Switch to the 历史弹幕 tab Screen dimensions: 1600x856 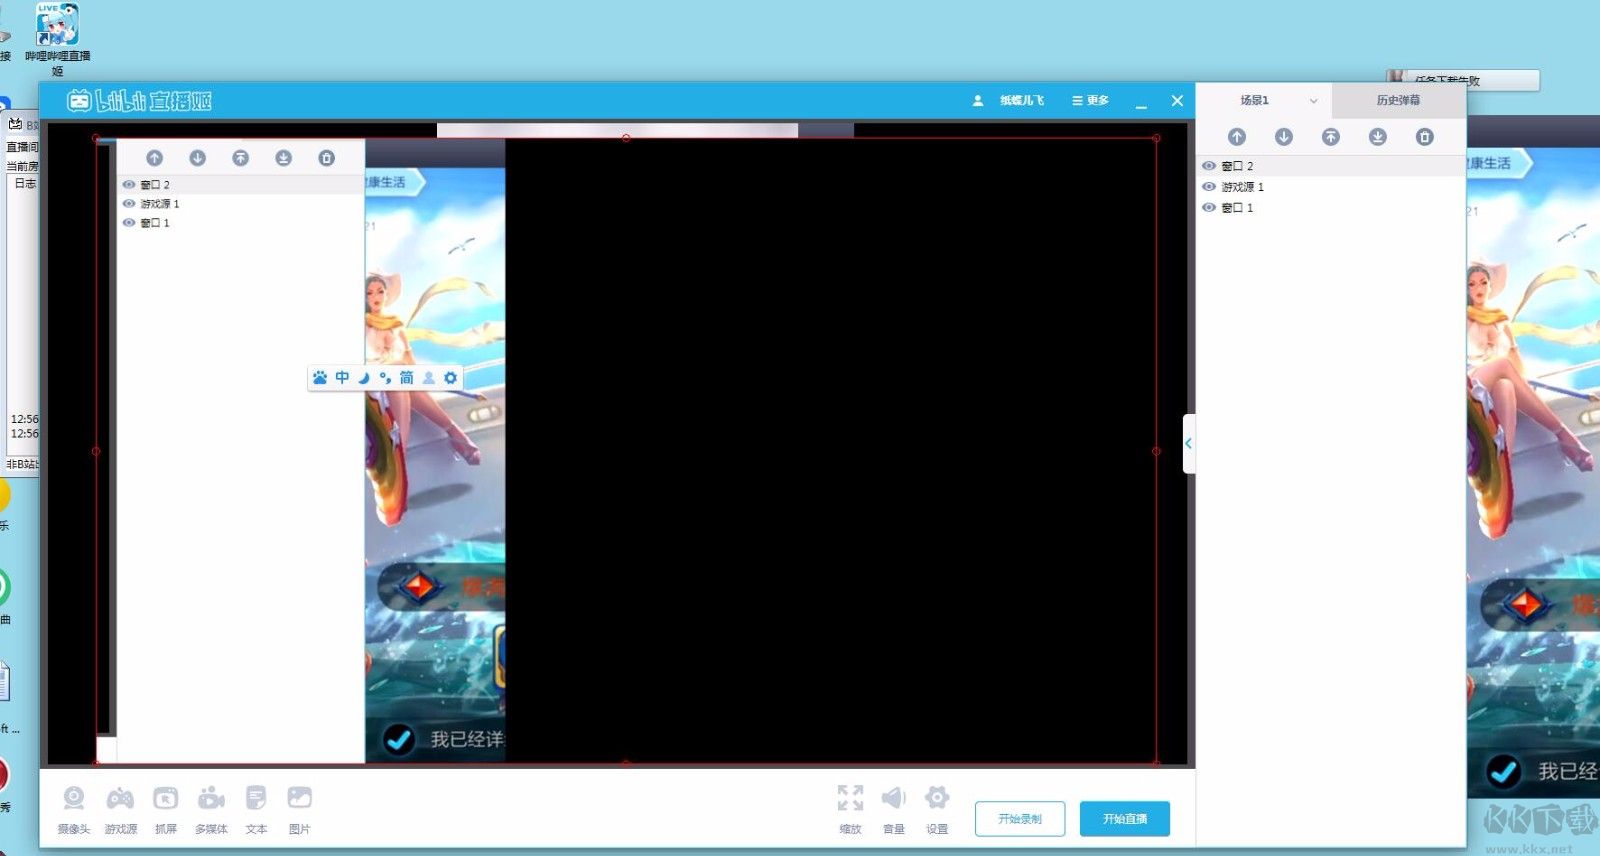pos(1398,101)
